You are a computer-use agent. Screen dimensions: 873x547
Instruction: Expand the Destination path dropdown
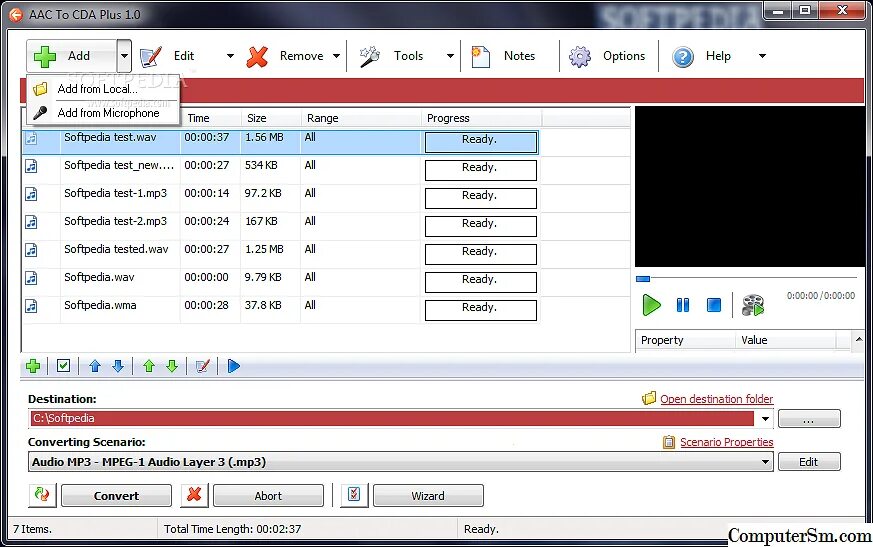tap(766, 419)
